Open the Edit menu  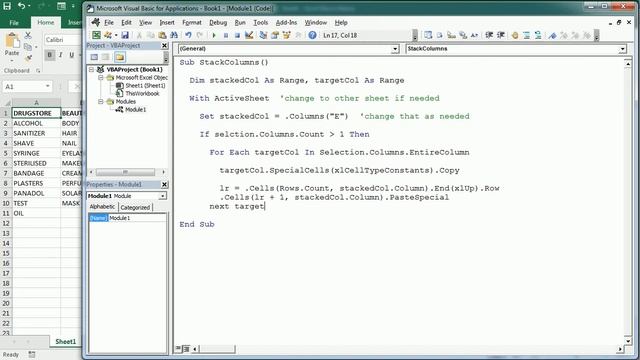tap(127, 22)
